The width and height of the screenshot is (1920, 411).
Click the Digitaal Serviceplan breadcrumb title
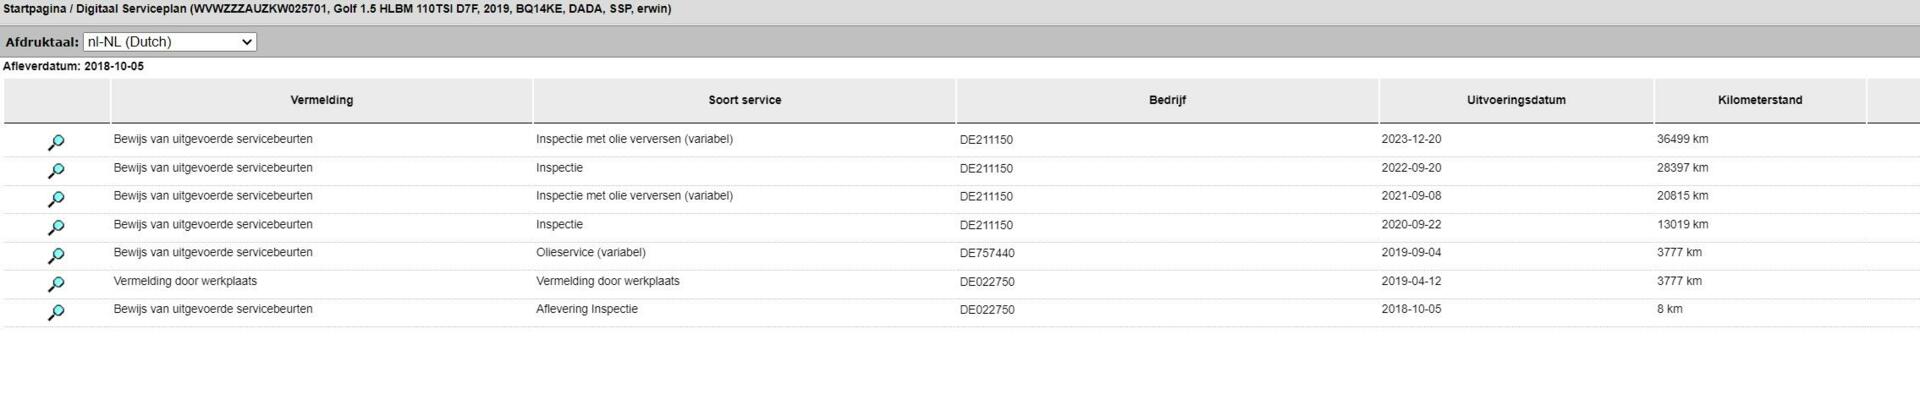(131, 9)
